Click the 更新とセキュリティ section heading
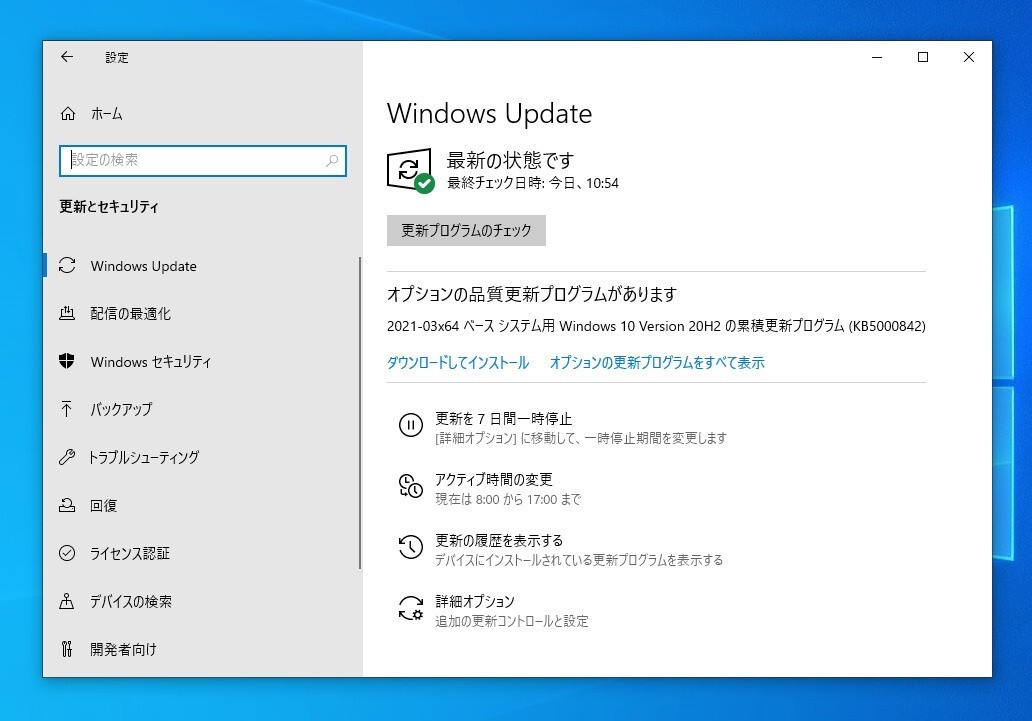Viewport: 1032px width, 721px height. pos(109,207)
